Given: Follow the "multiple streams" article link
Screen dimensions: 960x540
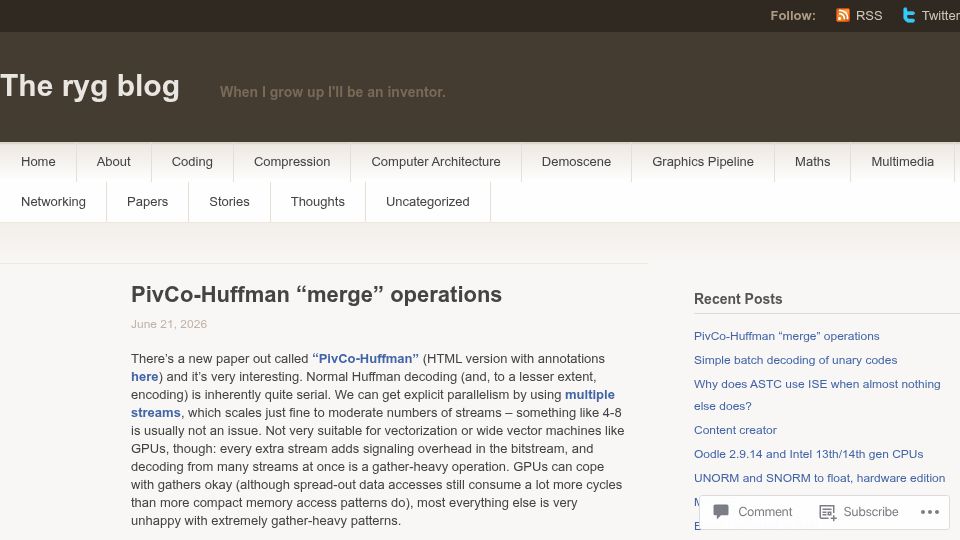Looking at the screenshot, I should [x=373, y=403].
